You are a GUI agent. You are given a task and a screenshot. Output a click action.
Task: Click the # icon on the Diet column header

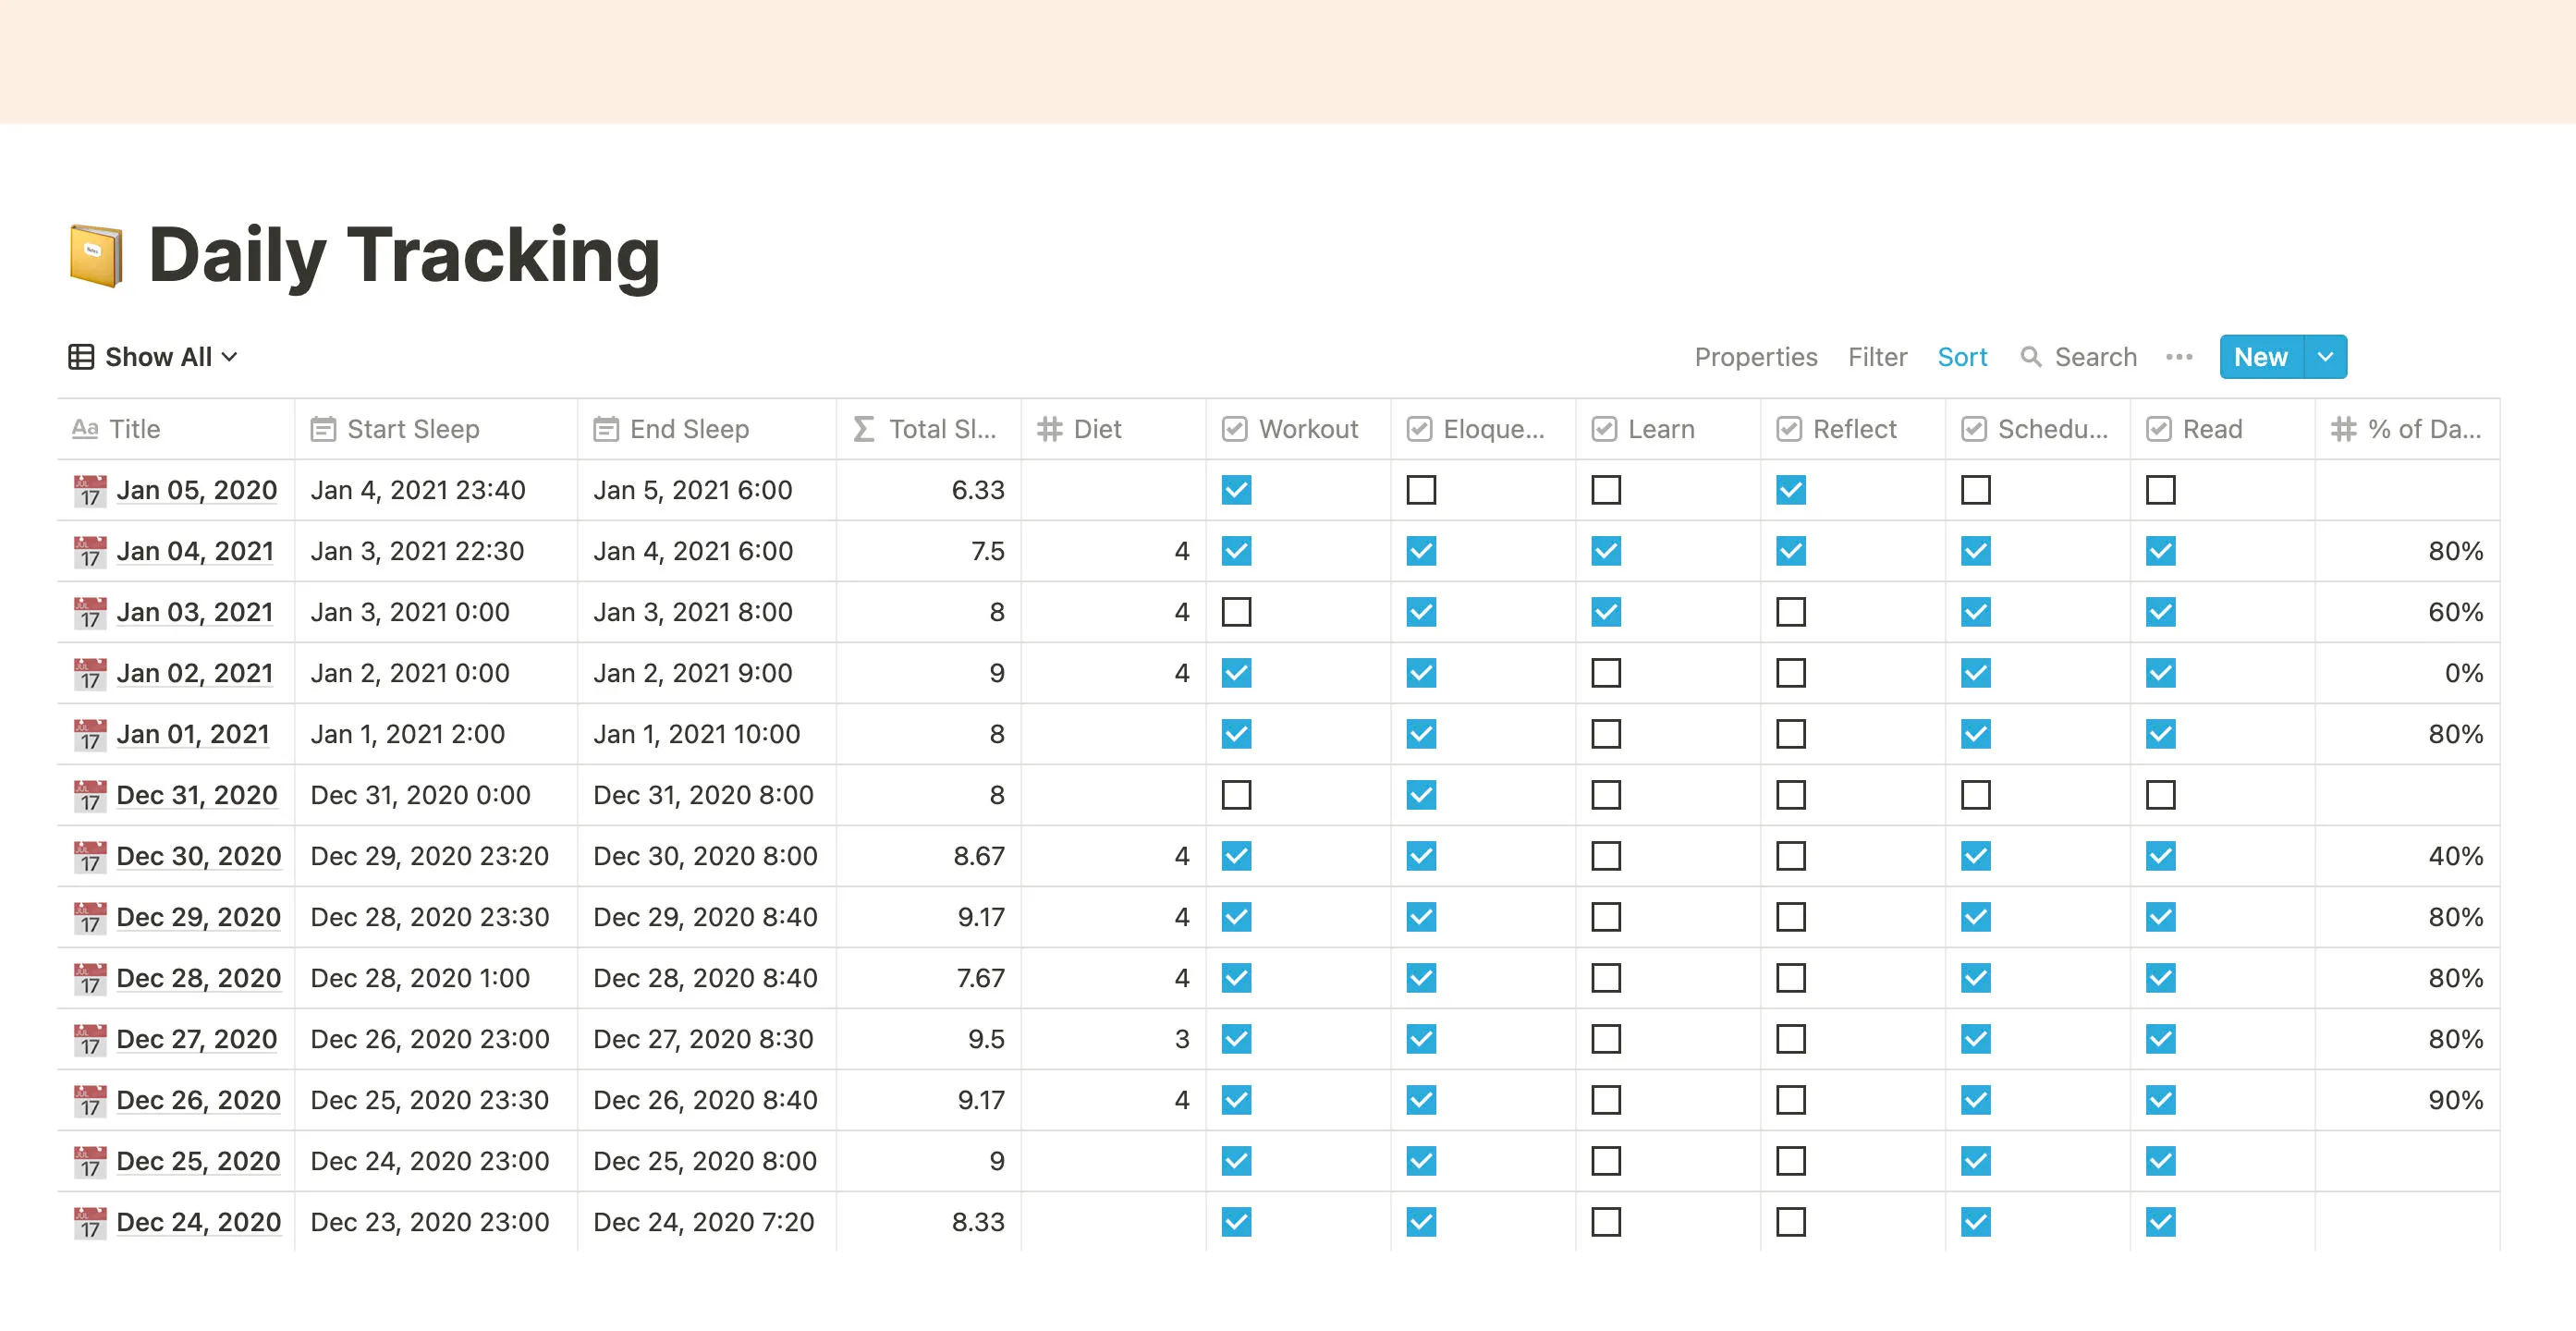[1049, 429]
